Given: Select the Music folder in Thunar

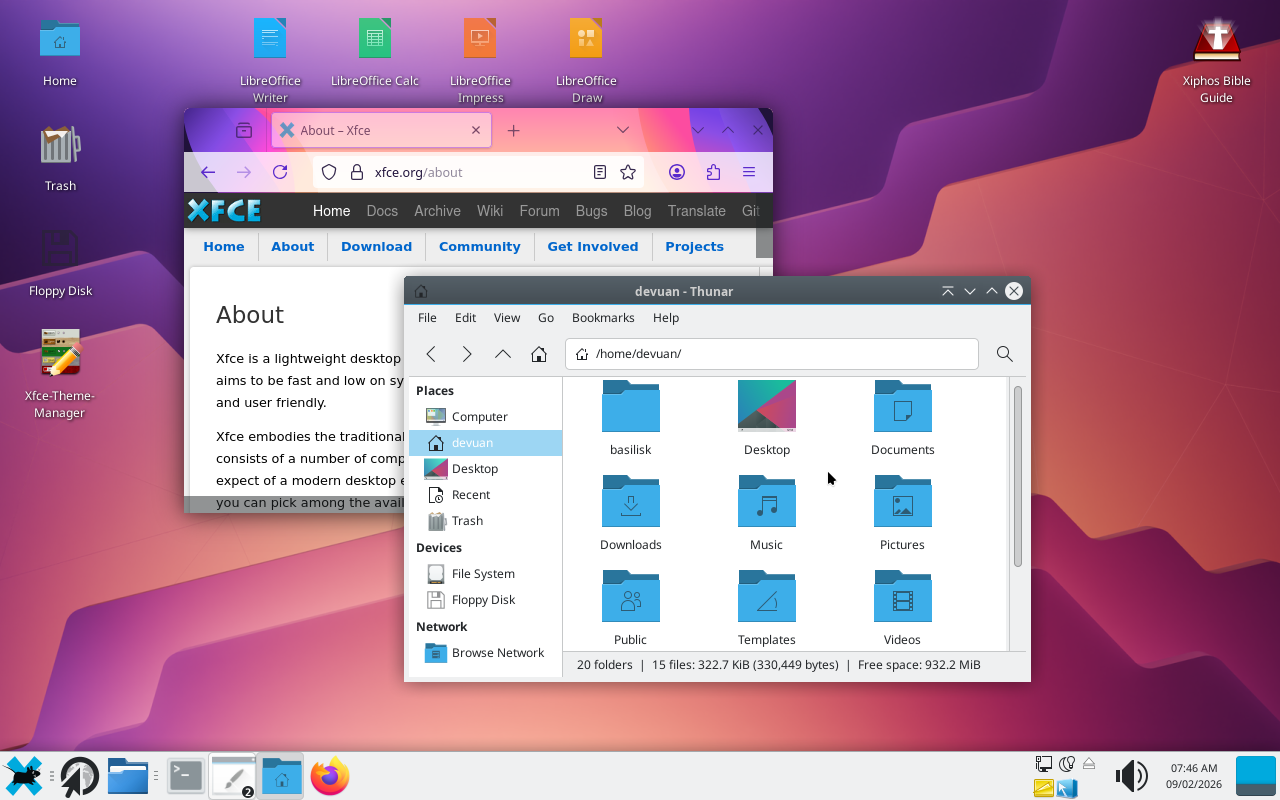Looking at the screenshot, I should click(767, 513).
